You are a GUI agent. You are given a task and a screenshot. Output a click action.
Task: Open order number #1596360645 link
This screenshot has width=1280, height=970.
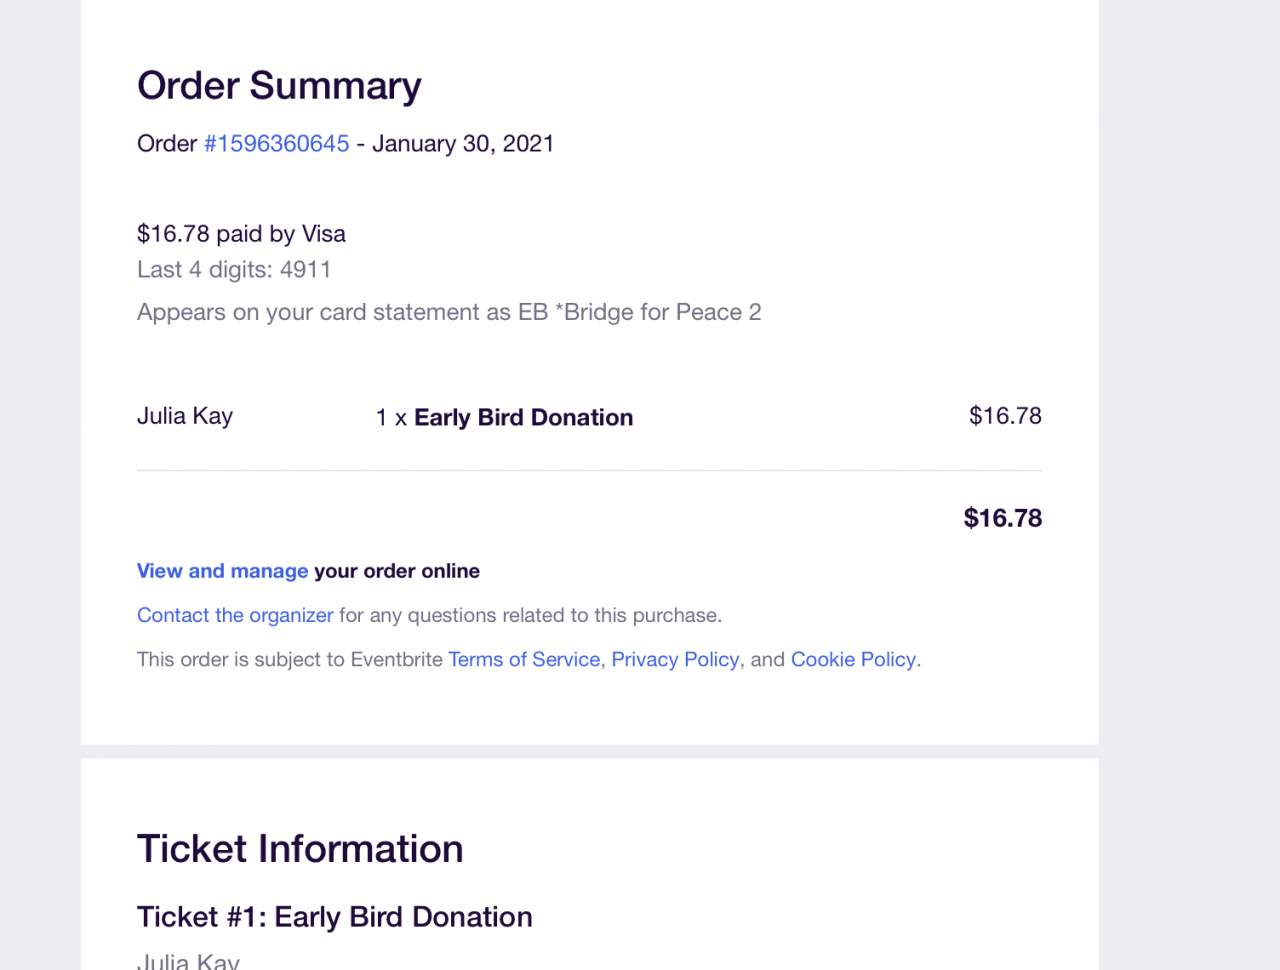point(276,144)
